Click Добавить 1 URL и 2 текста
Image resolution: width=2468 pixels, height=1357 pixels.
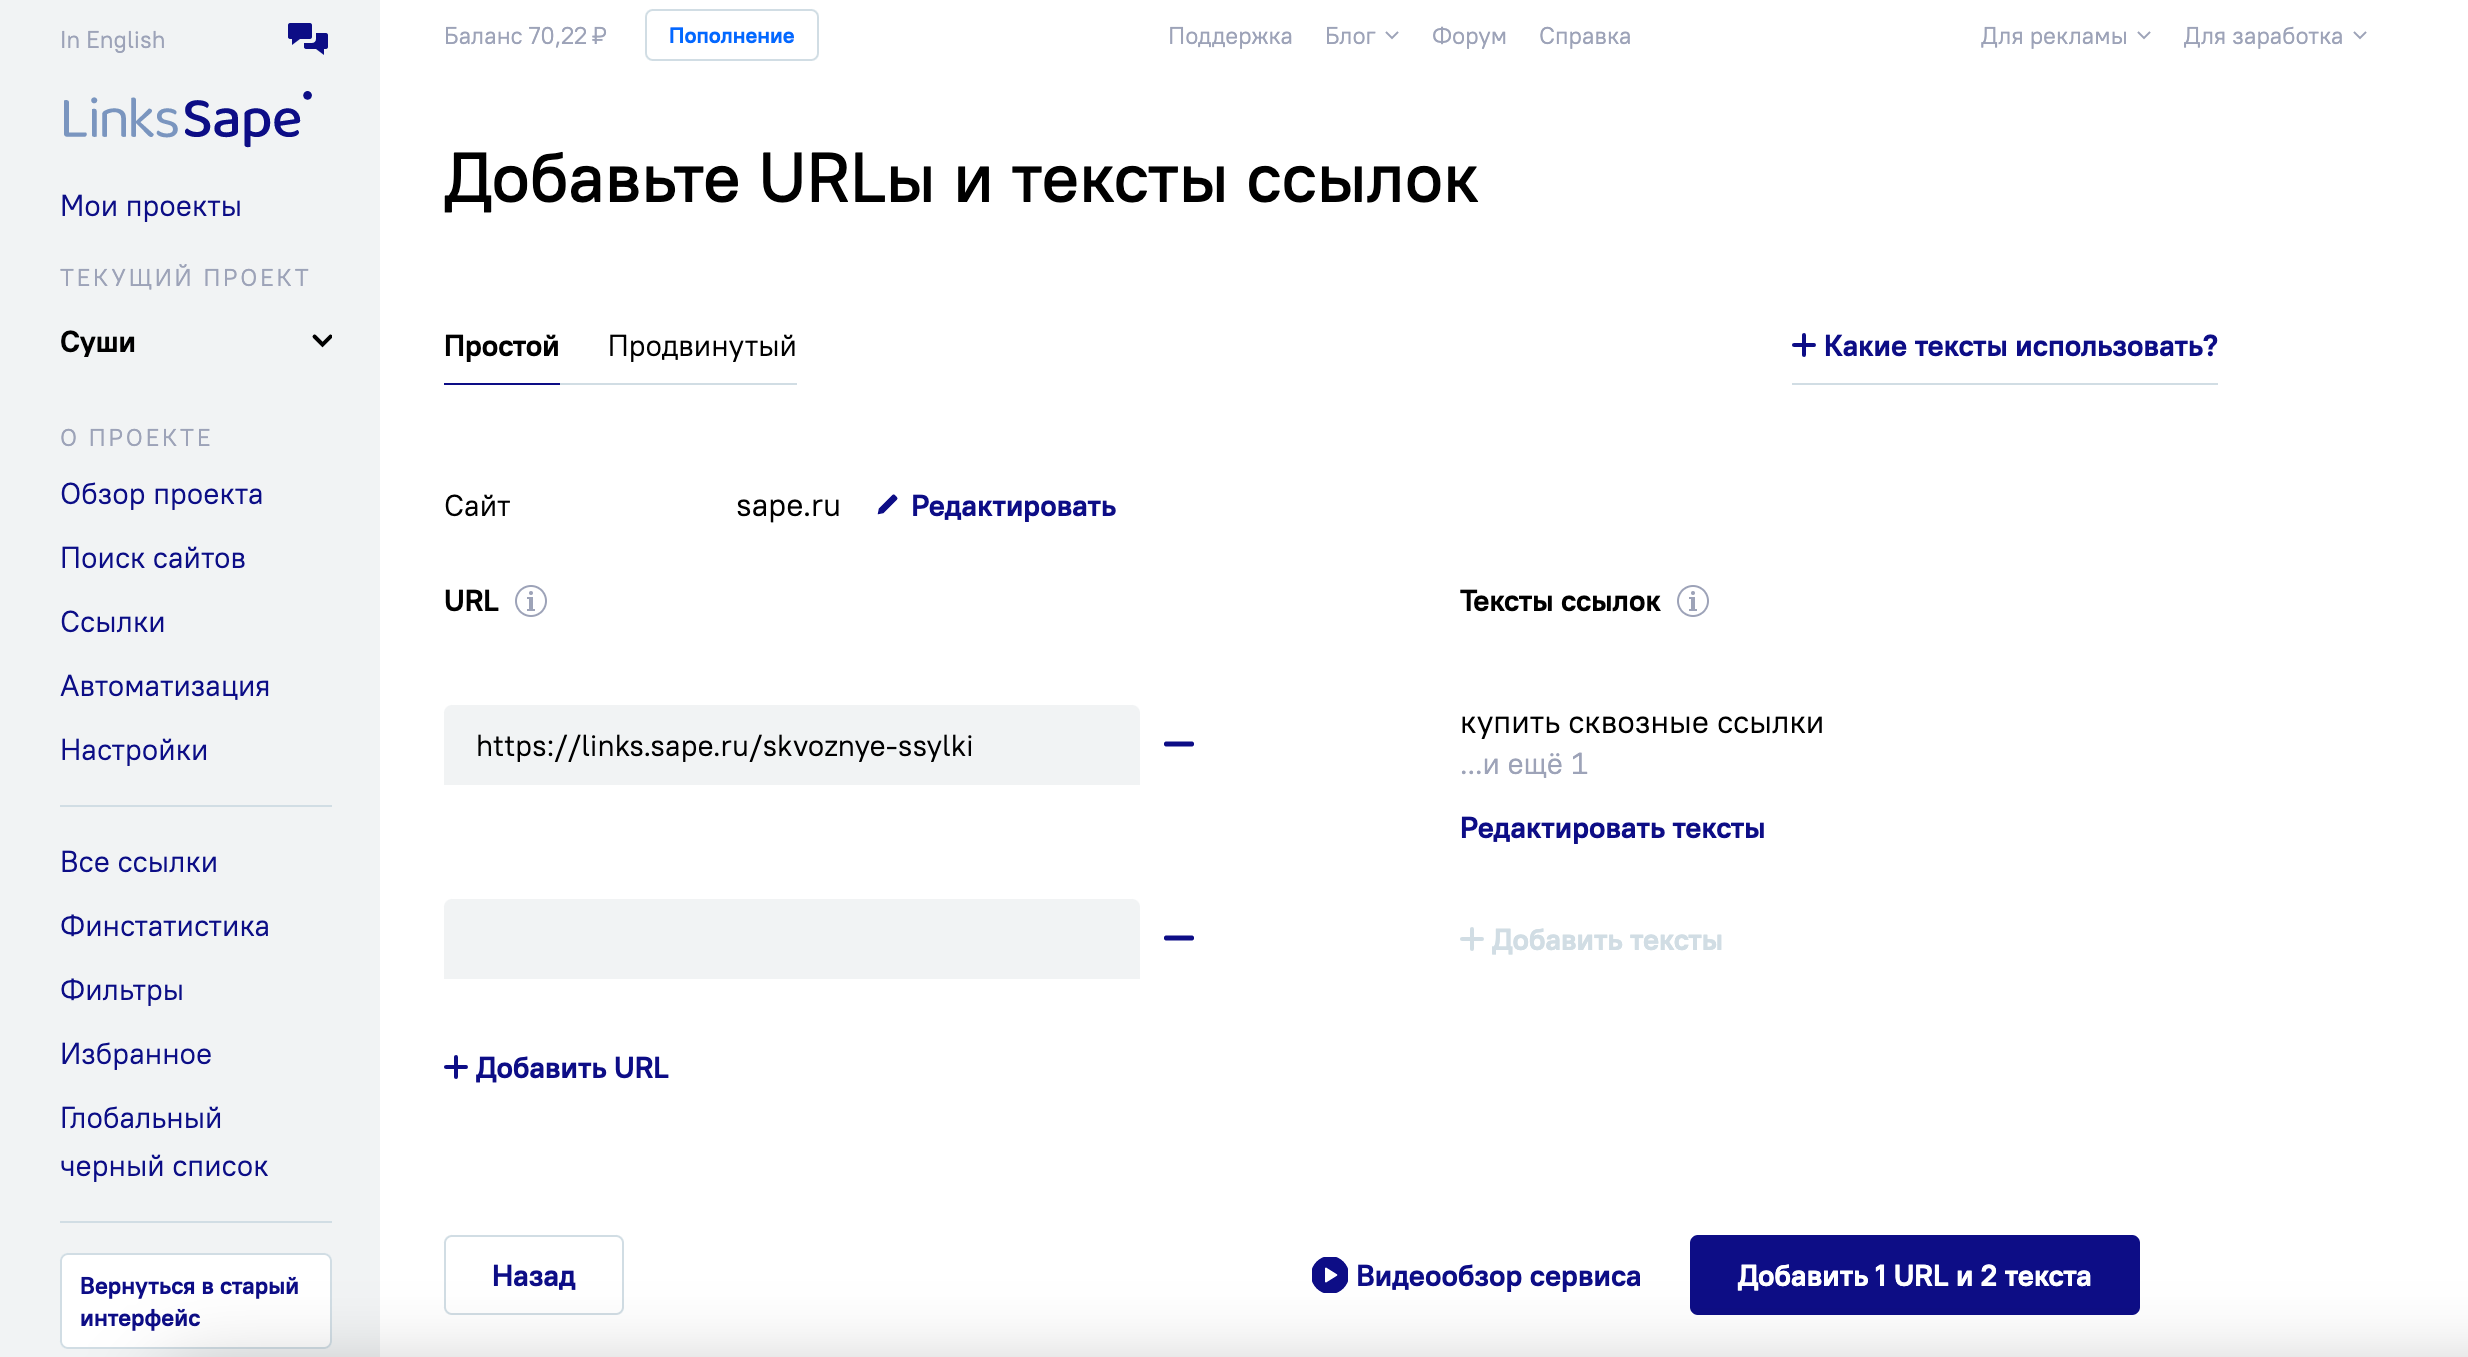tap(1914, 1275)
